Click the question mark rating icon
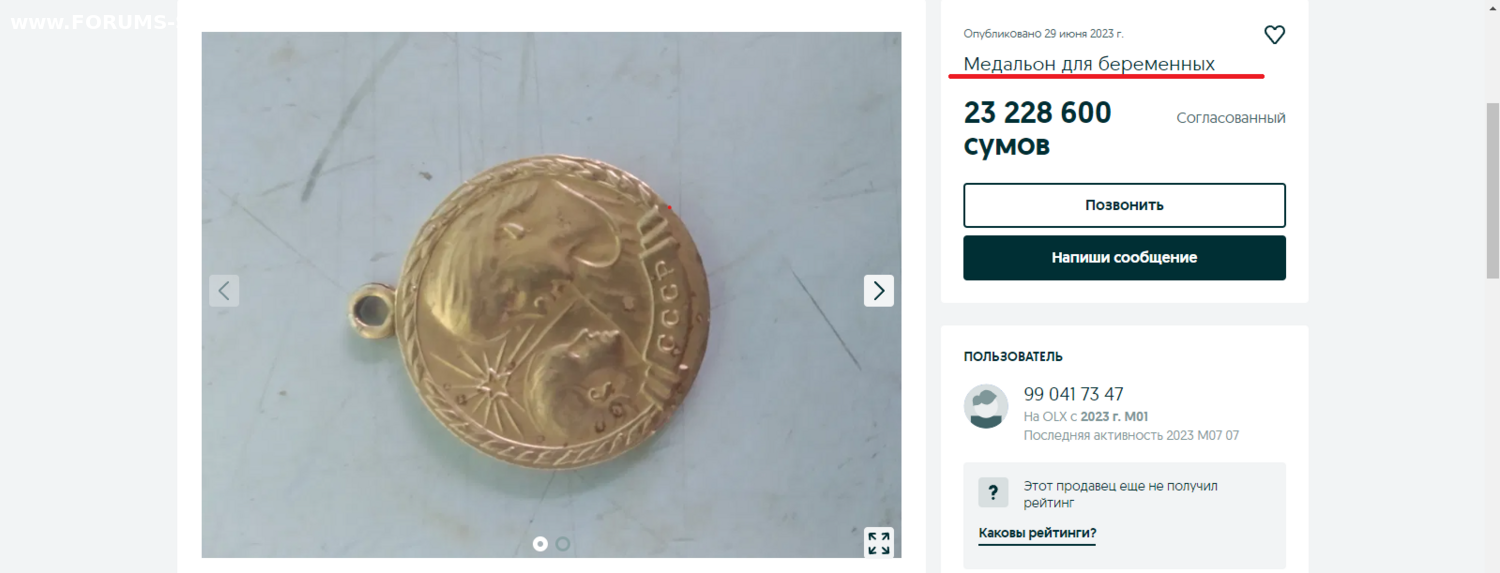Viewport: 1500px width, 573px height. (x=993, y=492)
